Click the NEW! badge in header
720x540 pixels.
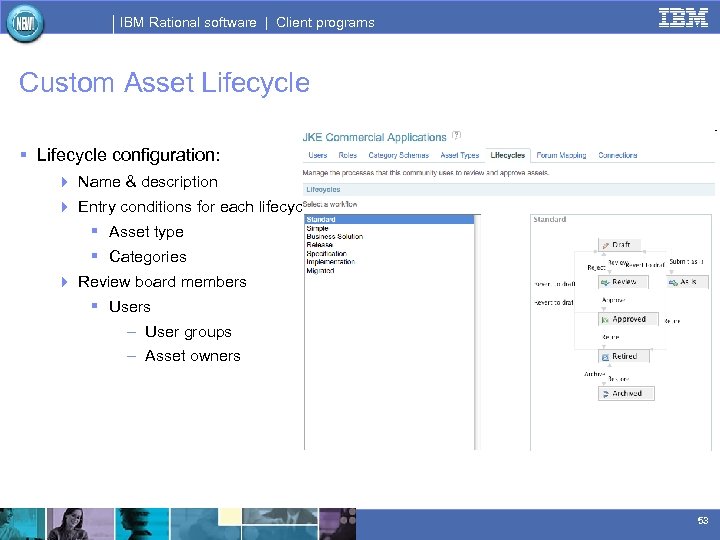26,23
